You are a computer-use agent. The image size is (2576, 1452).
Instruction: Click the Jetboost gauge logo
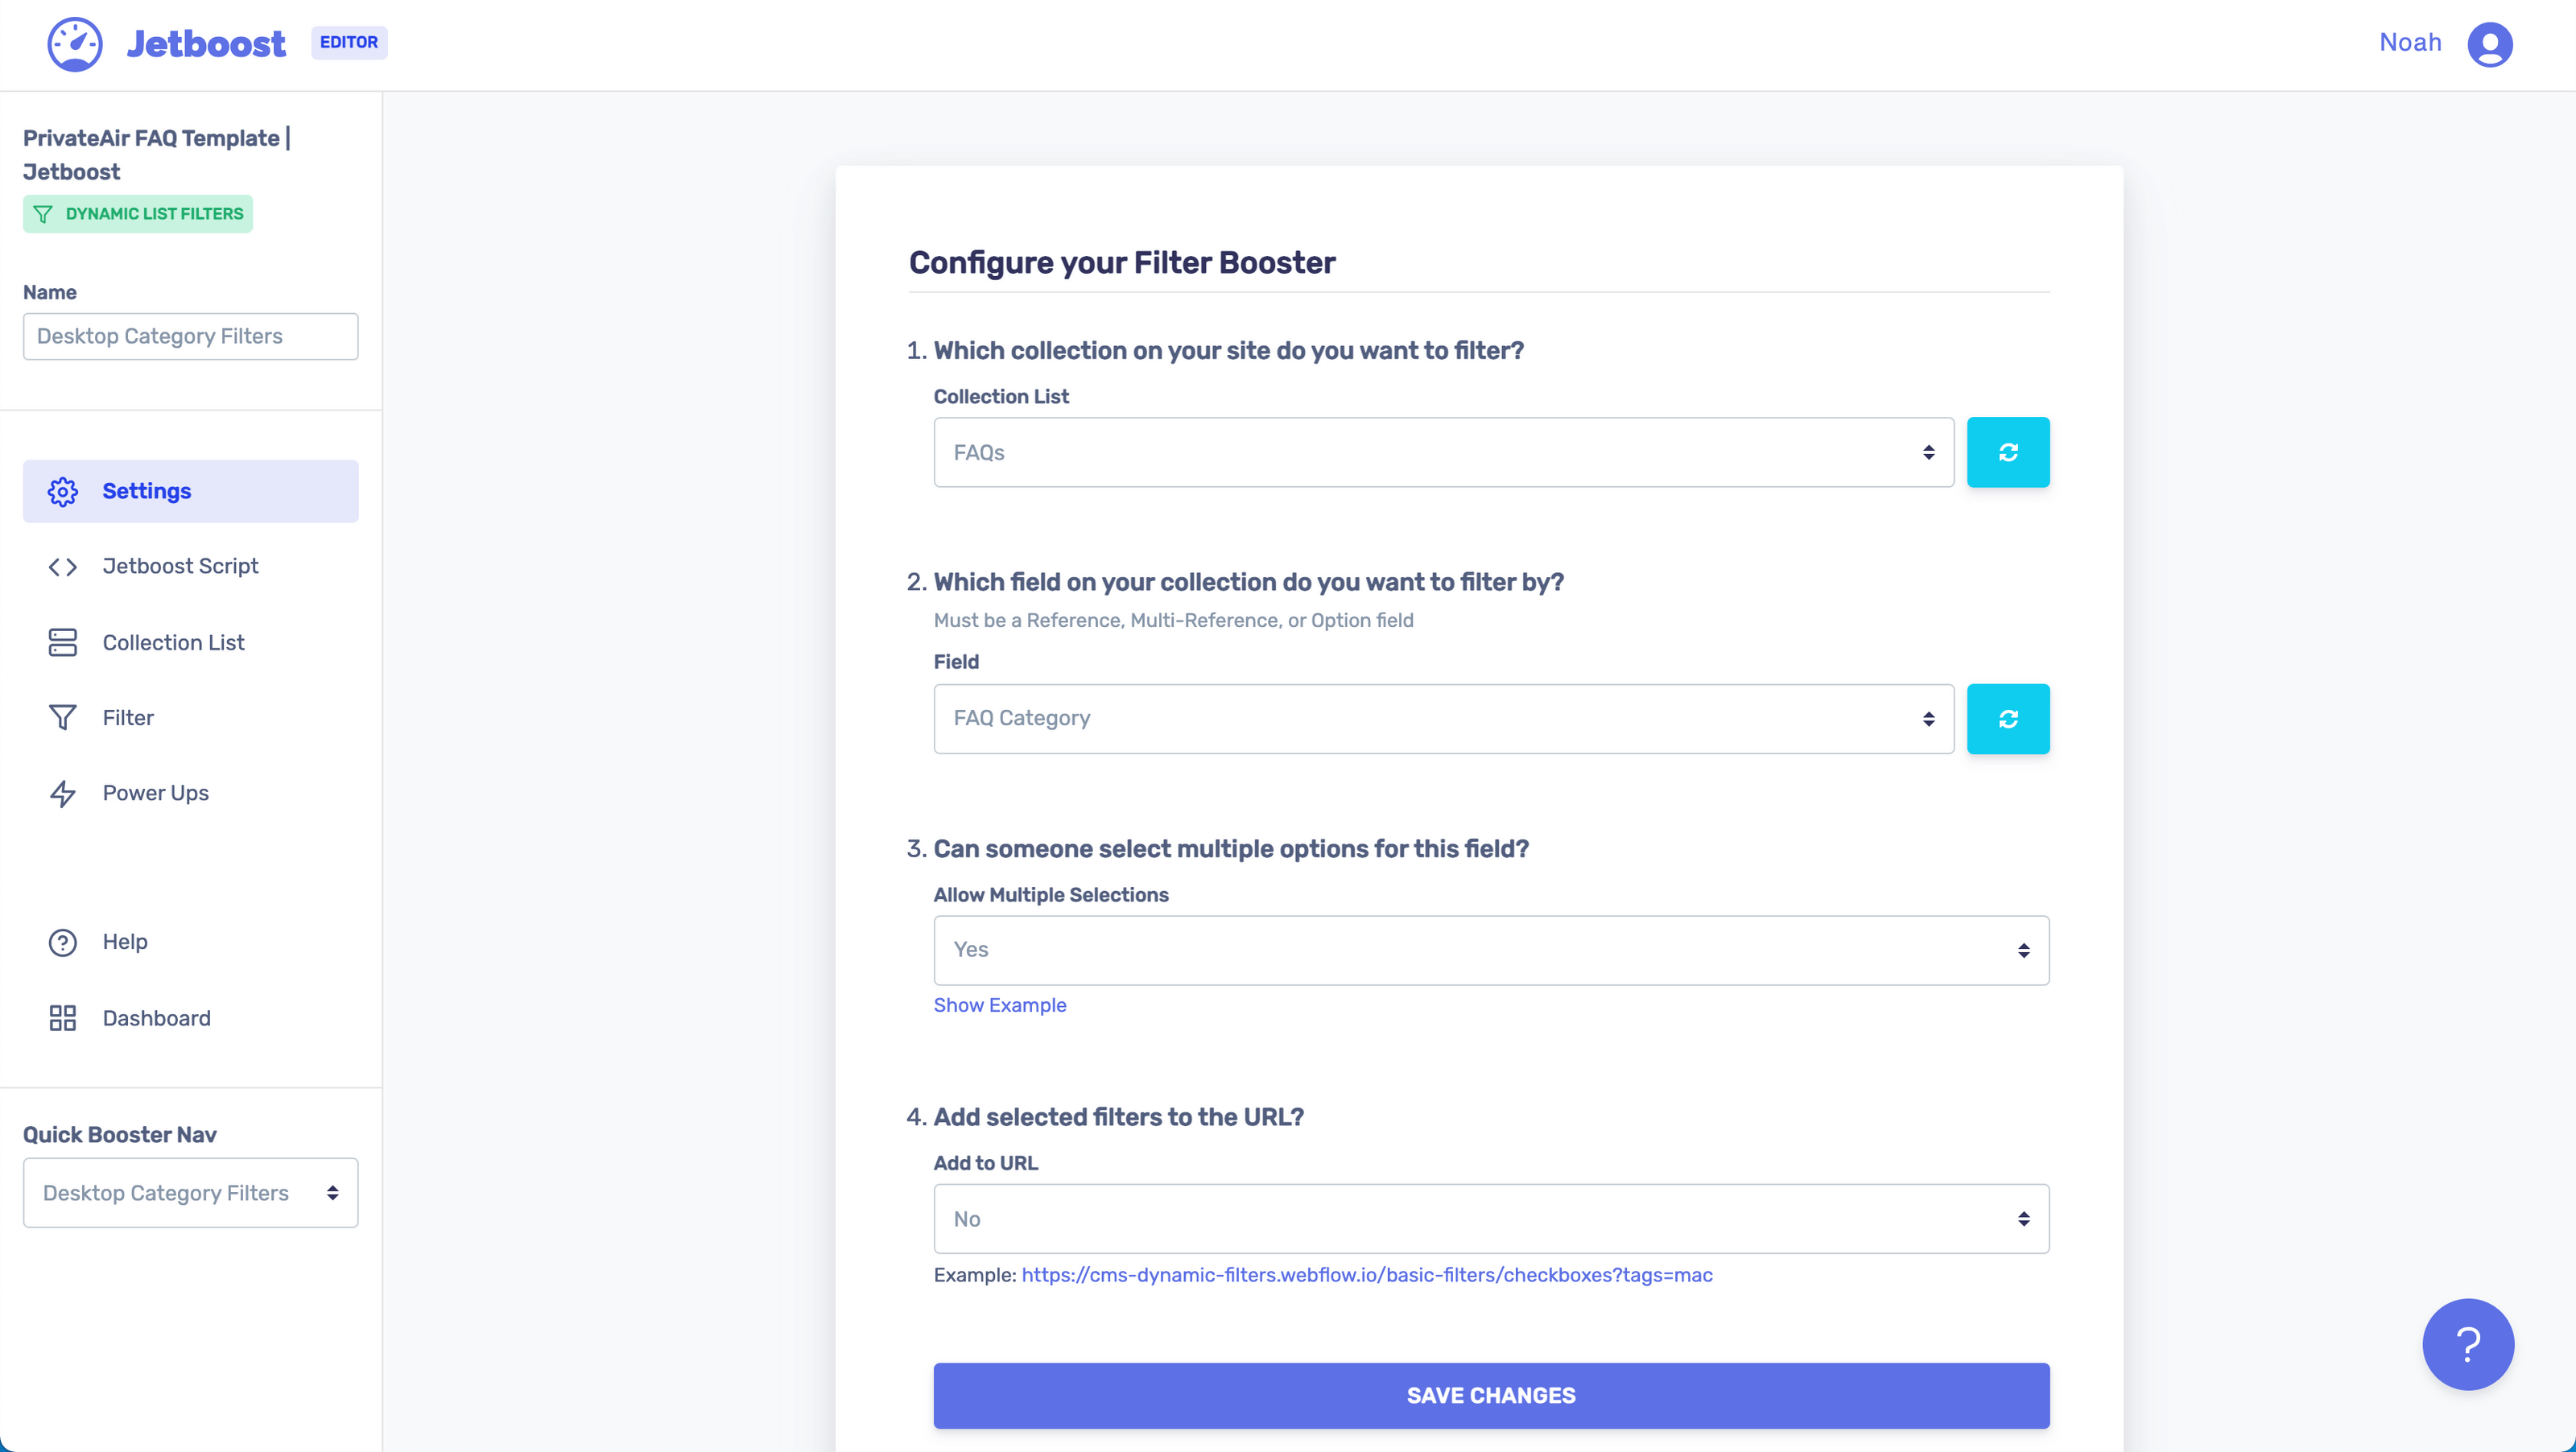click(74, 44)
